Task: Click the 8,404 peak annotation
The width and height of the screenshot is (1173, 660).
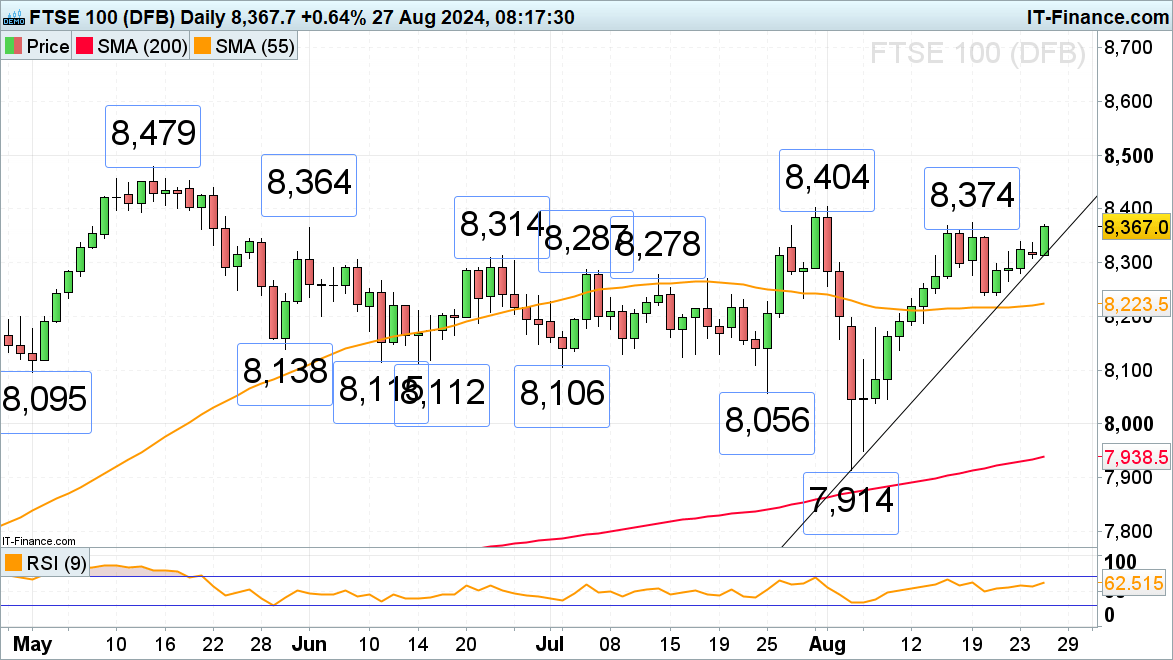Action: click(827, 180)
